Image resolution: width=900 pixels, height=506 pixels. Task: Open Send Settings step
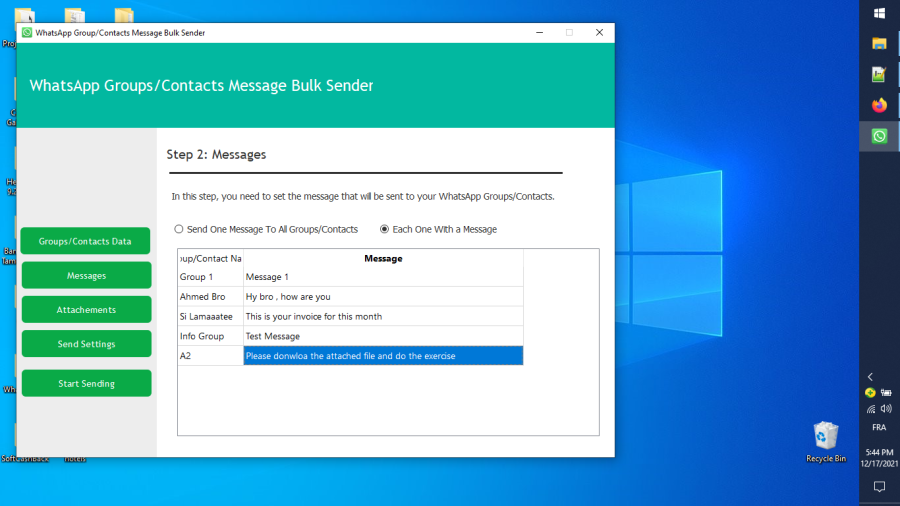pos(86,344)
